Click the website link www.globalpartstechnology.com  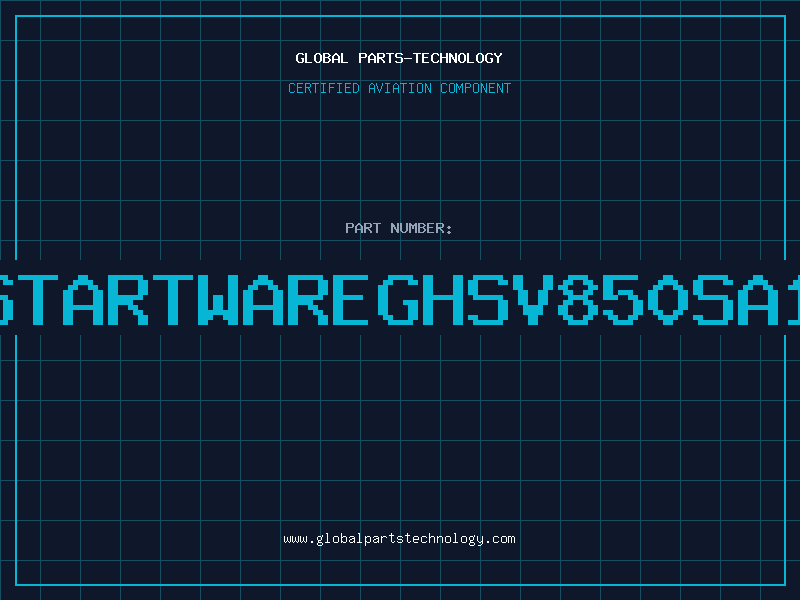point(399,539)
